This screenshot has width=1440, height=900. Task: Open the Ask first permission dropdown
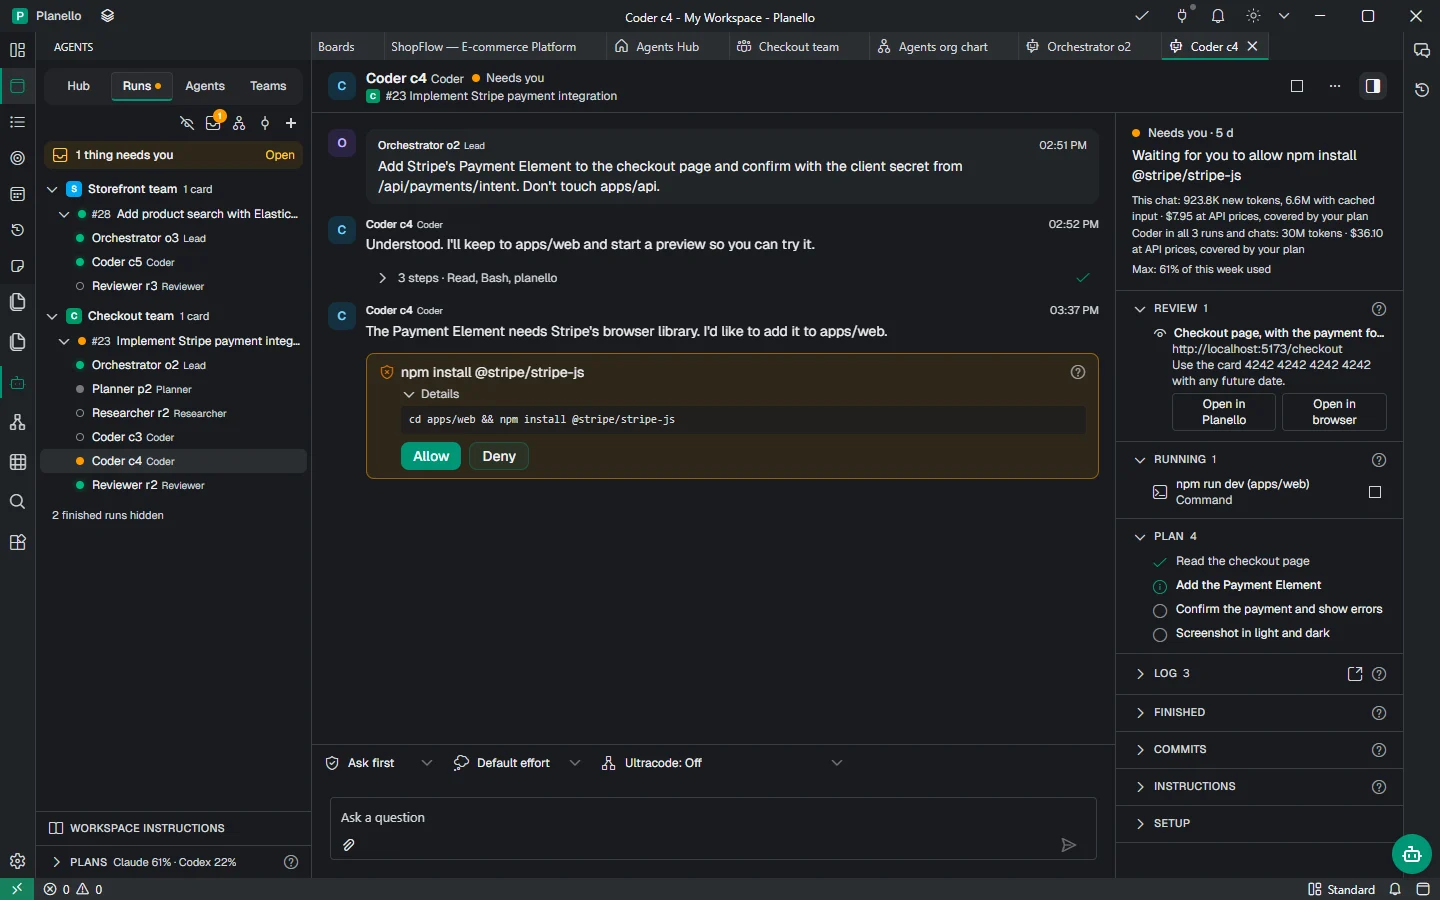(378, 763)
